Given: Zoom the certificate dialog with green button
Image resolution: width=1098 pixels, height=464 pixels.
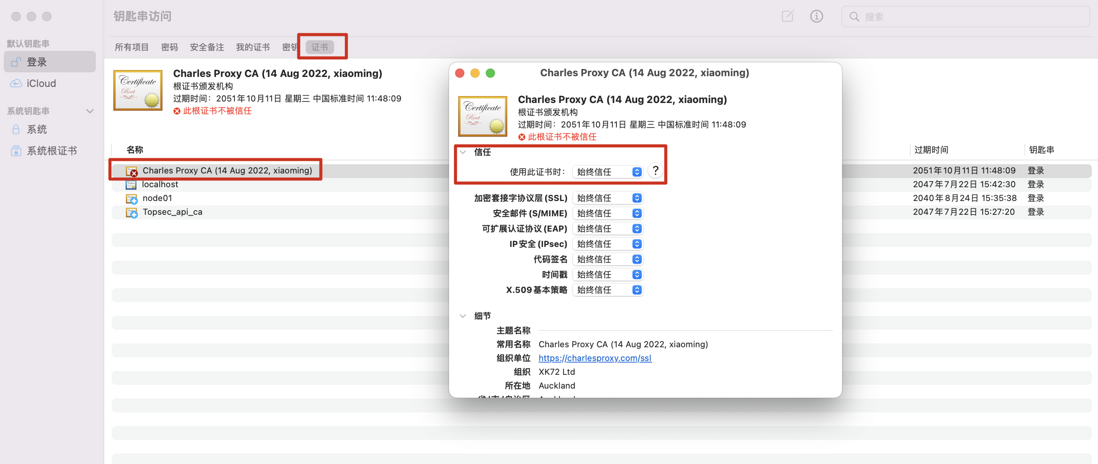Looking at the screenshot, I should pos(490,73).
